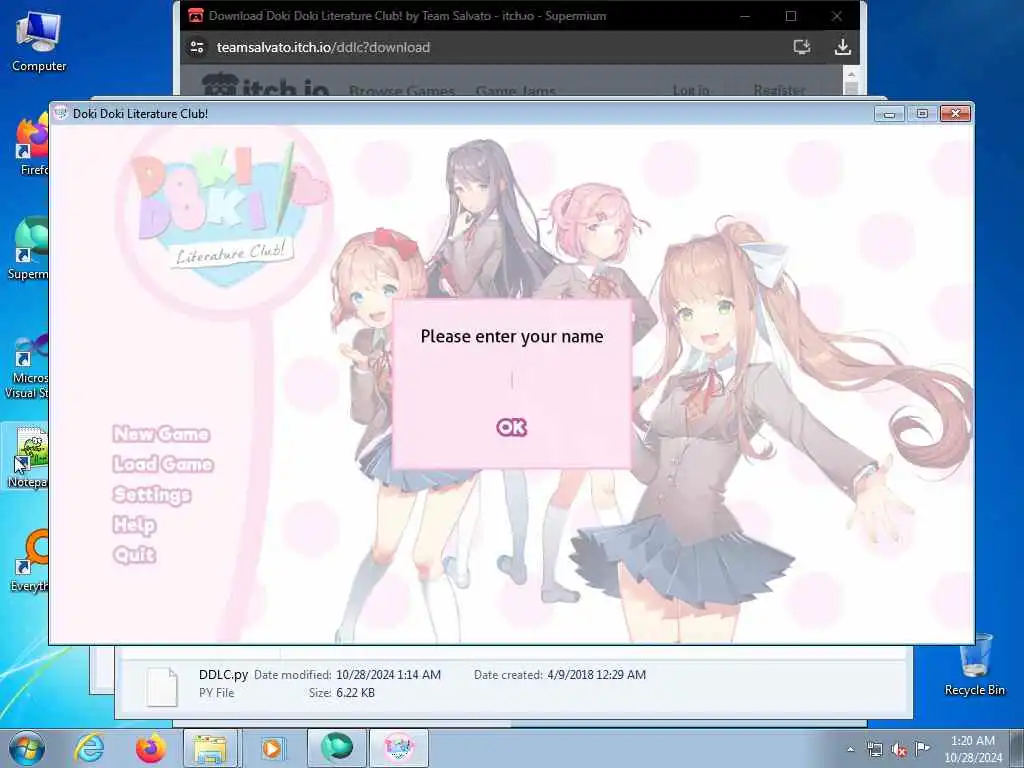Image resolution: width=1024 pixels, height=768 pixels.
Task: Open the Settings menu entry
Action: [152, 494]
